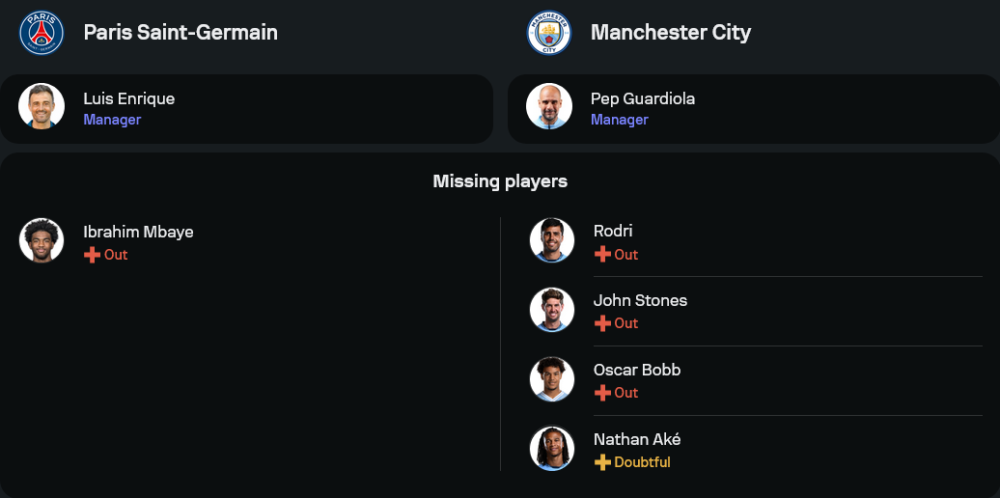Open the Manchester City team name link
This screenshot has width=1000, height=498.
[670, 32]
